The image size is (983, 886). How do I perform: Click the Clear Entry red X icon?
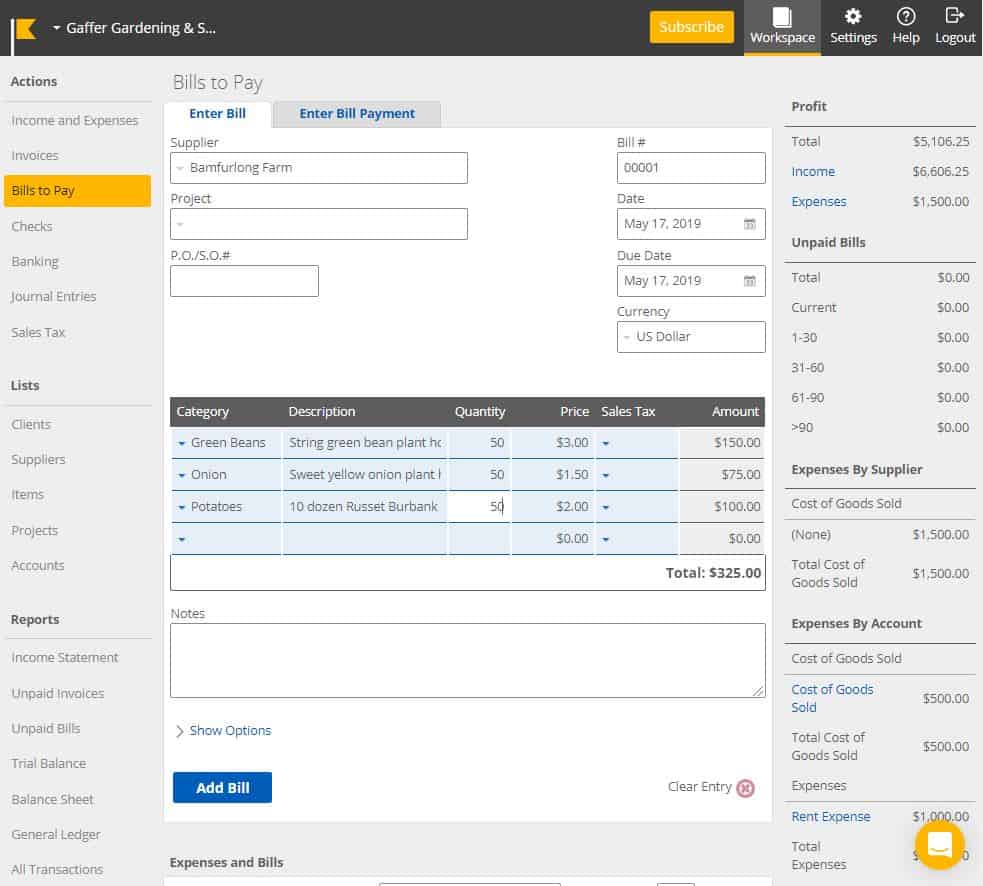(x=745, y=788)
